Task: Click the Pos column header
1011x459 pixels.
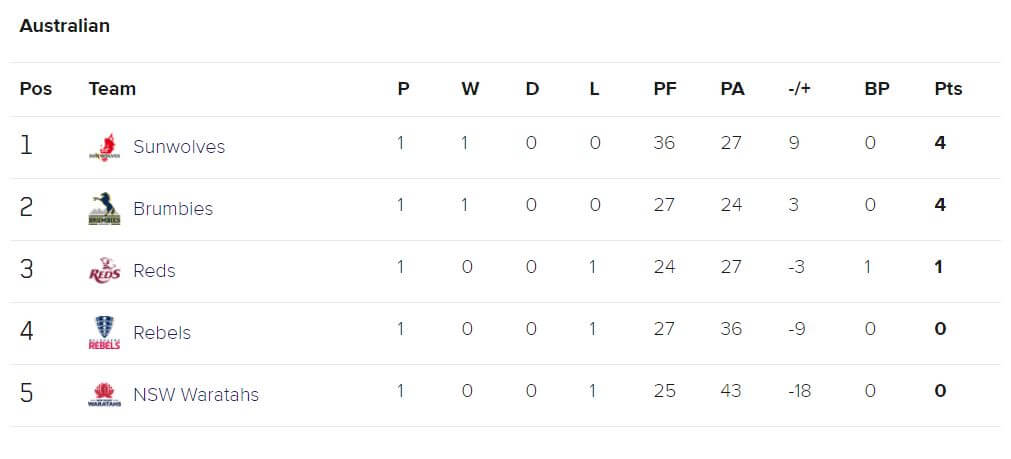Action: click(35, 89)
